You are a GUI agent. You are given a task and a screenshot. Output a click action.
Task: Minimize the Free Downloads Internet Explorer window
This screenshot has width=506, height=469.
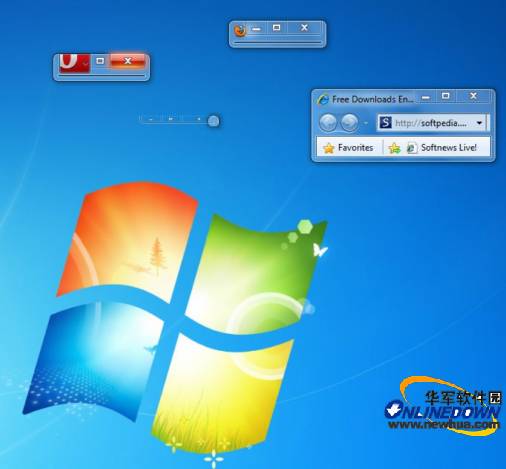pyautogui.click(x=426, y=98)
